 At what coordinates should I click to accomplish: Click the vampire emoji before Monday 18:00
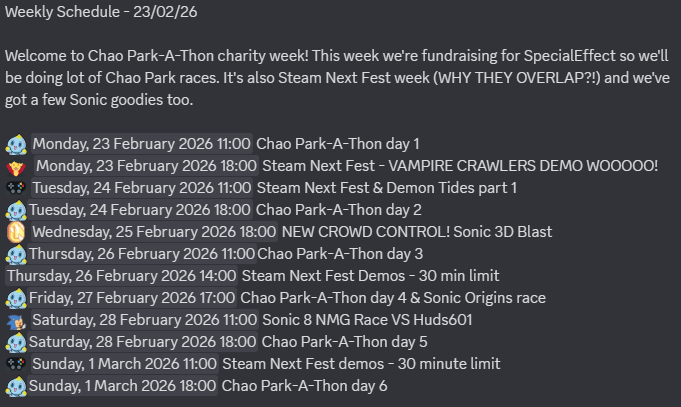[16, 166]
